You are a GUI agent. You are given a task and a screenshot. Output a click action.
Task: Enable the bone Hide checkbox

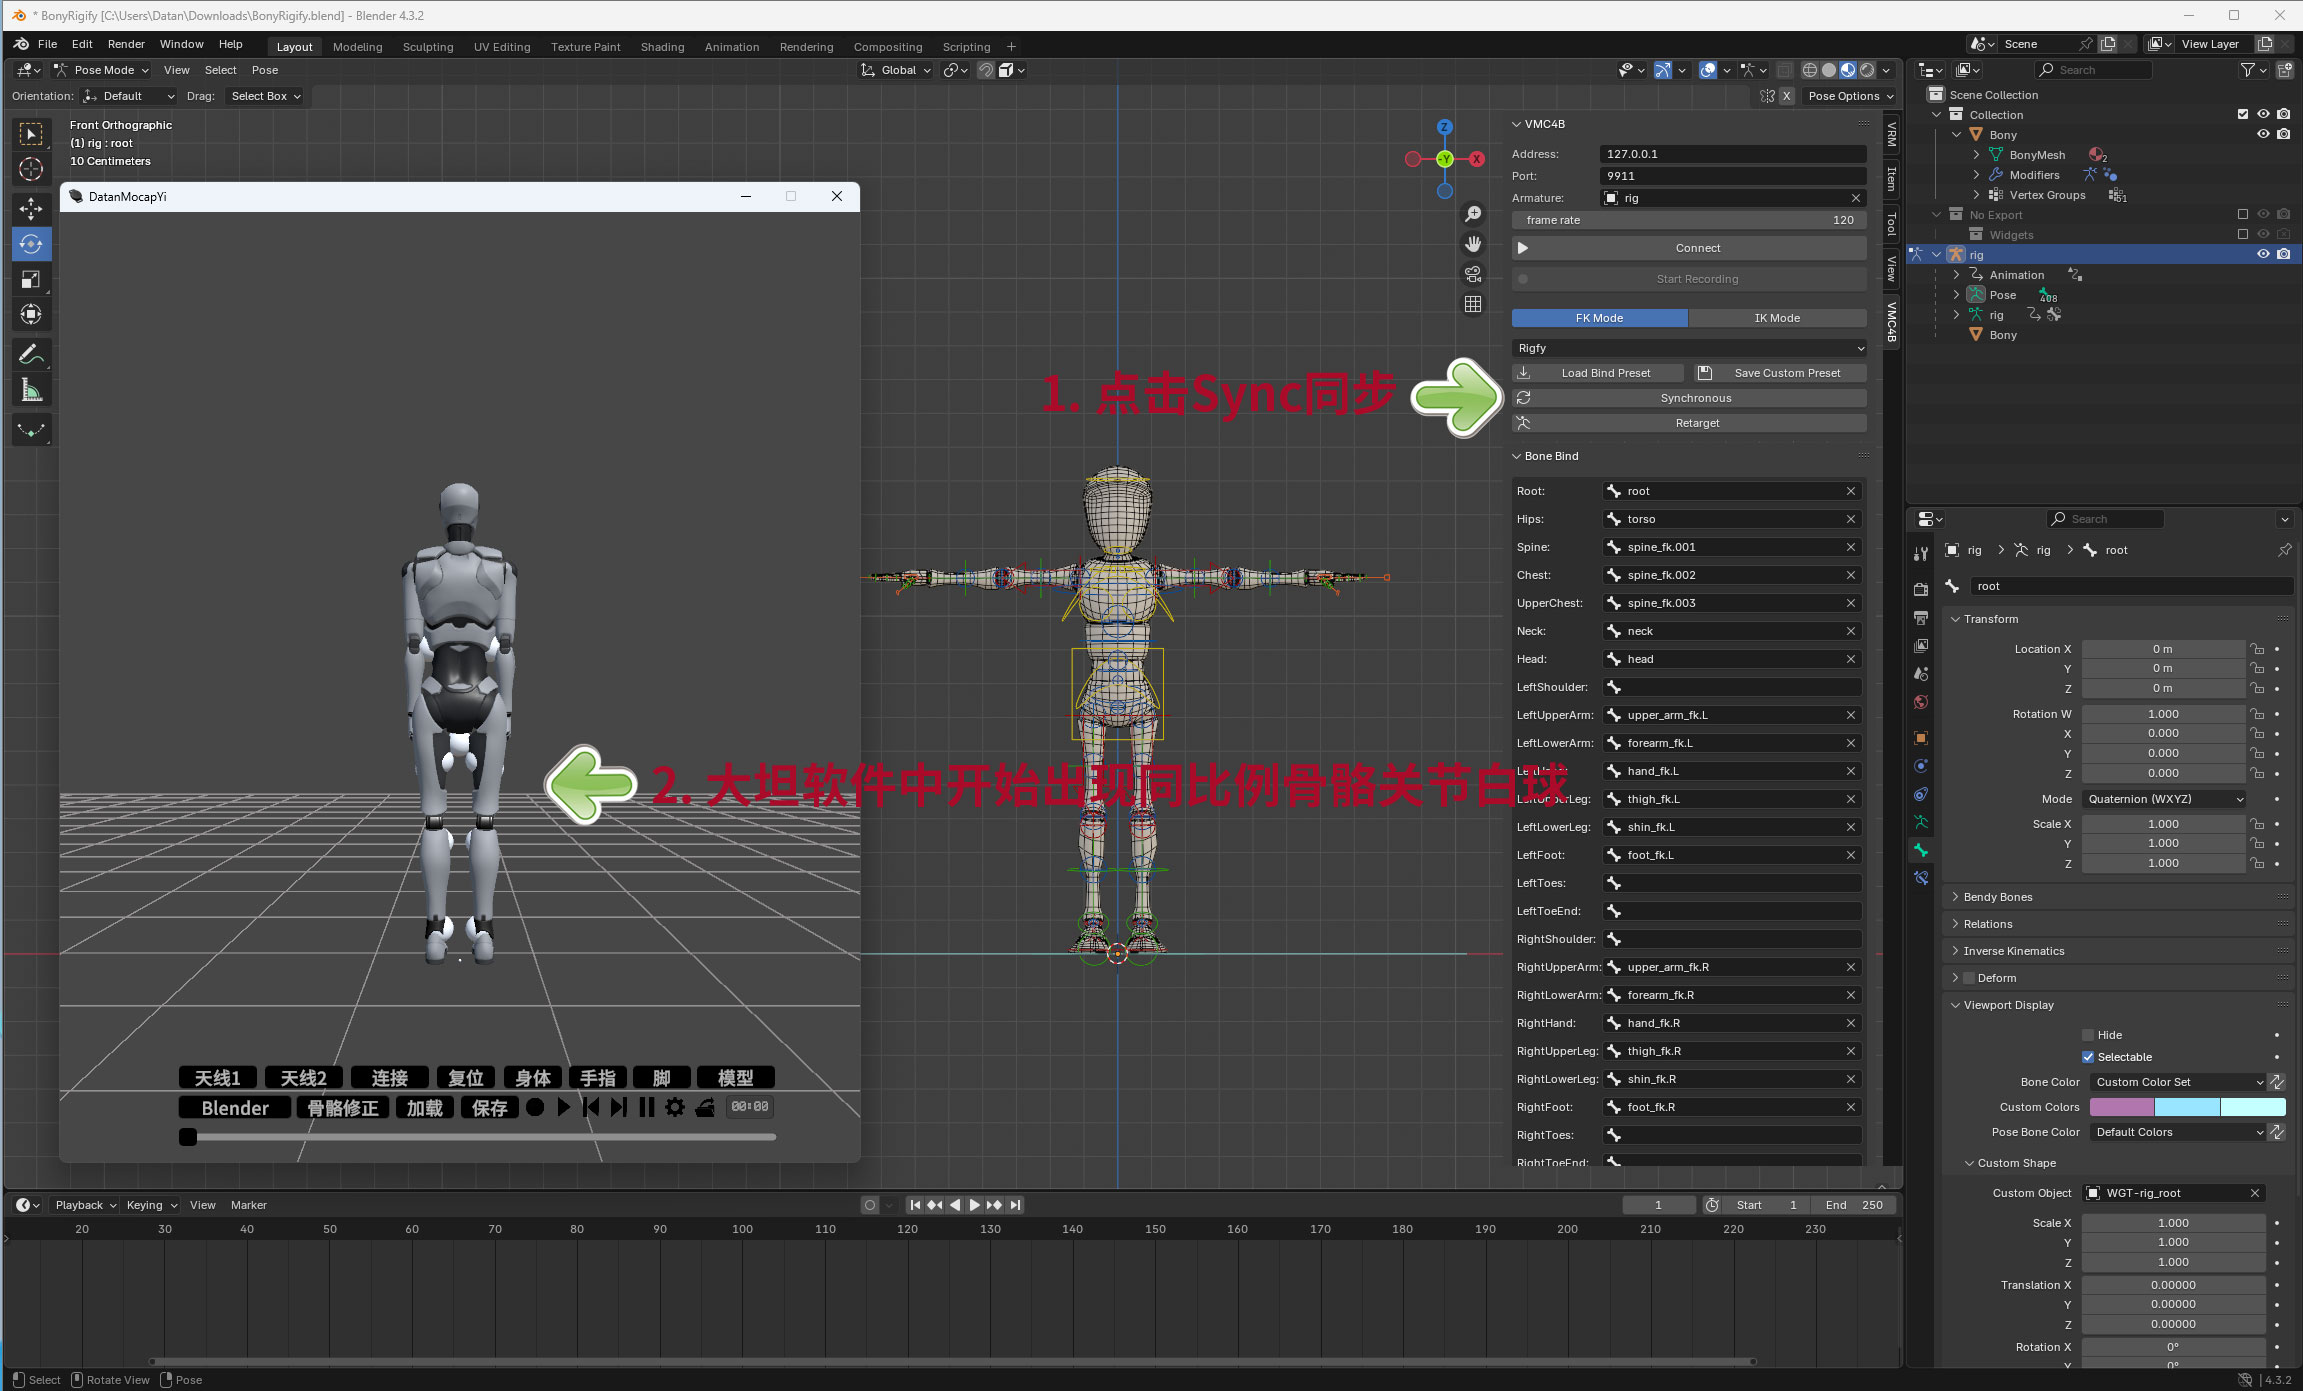point(2088,1035)
